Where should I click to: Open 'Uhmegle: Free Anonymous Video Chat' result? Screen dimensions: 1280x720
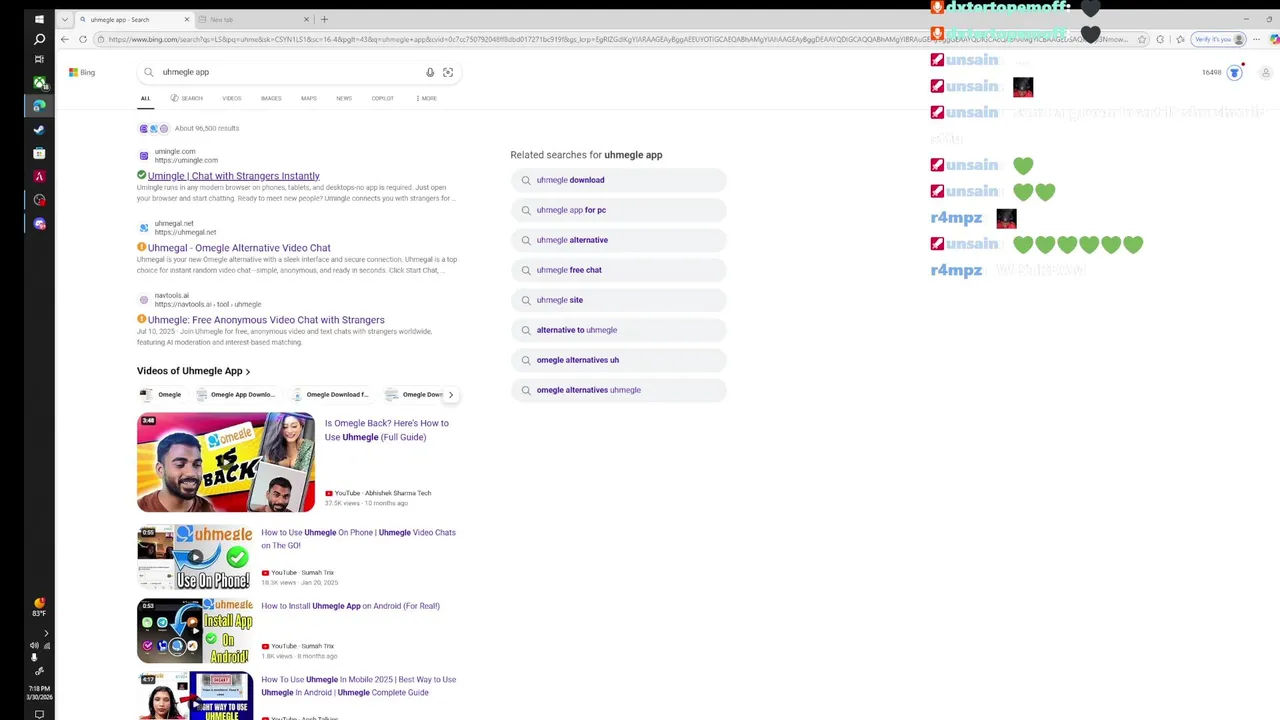[266, 320]
